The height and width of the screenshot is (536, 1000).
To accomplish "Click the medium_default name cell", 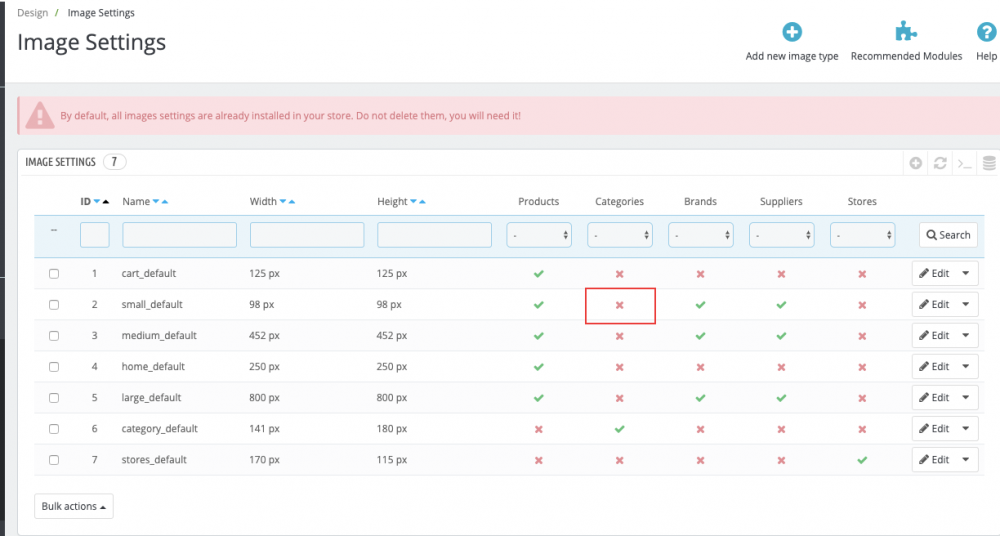I will pos(159,336).
